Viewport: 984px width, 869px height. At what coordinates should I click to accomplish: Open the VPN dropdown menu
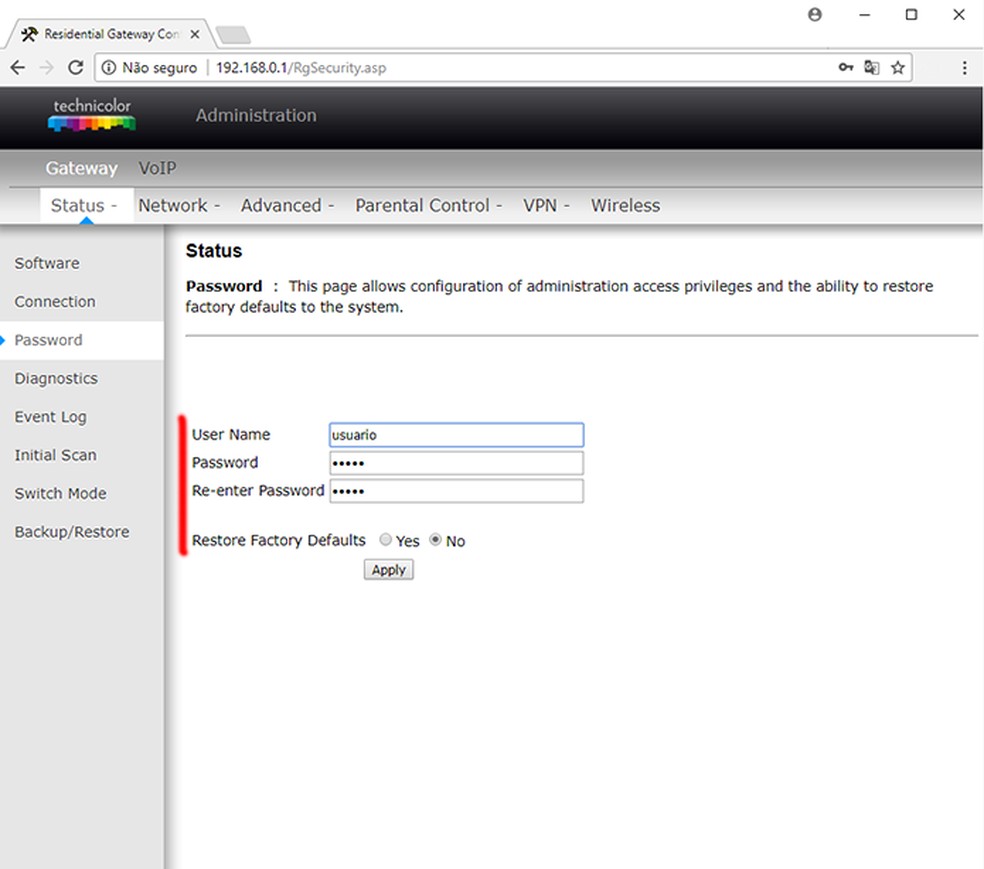(540, 205)
